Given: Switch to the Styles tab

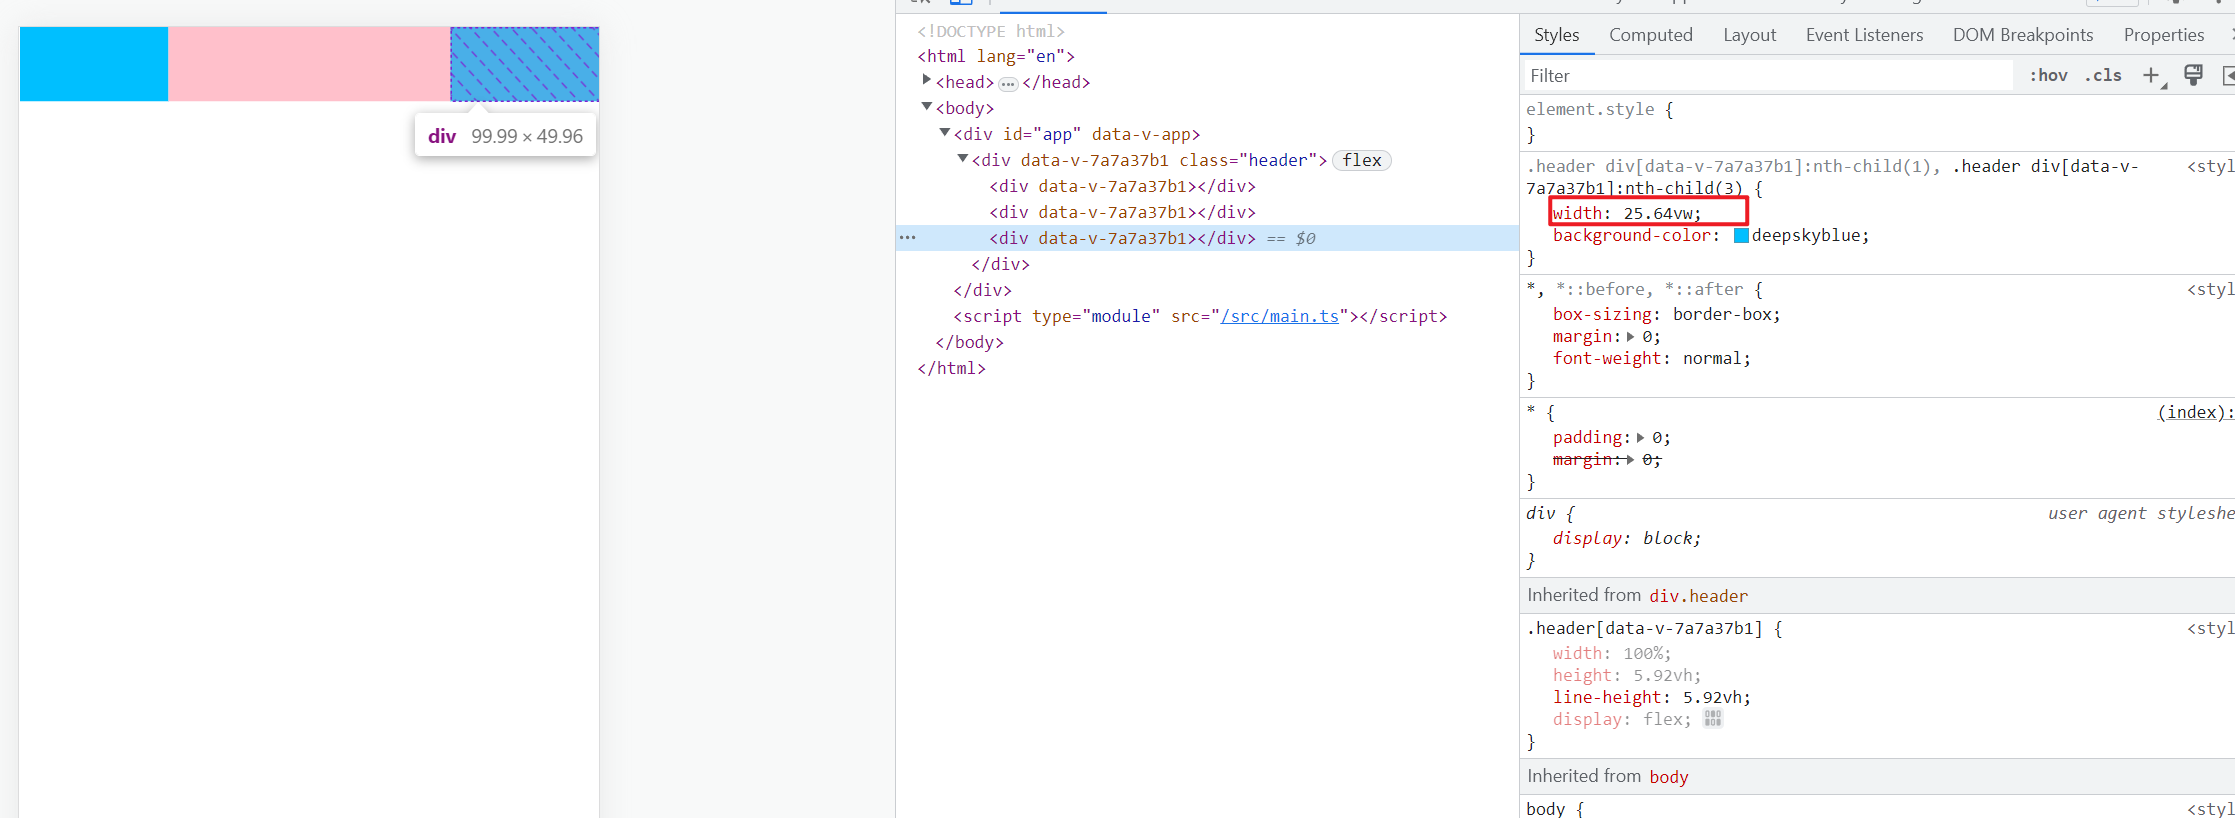Looking at the screenshot, I should (x=1556, y=35).
